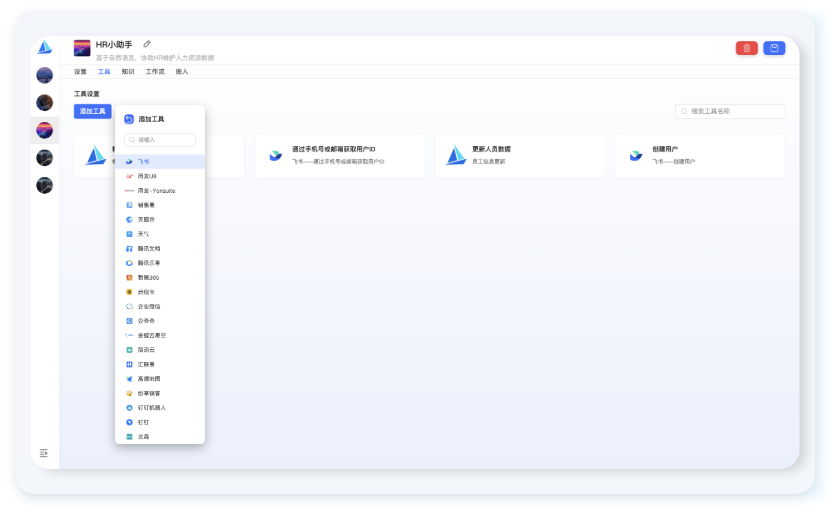This screenshot has height=513, width=838.
Task: Switch to the 设置 tab
Action: [x=80, y=72]
